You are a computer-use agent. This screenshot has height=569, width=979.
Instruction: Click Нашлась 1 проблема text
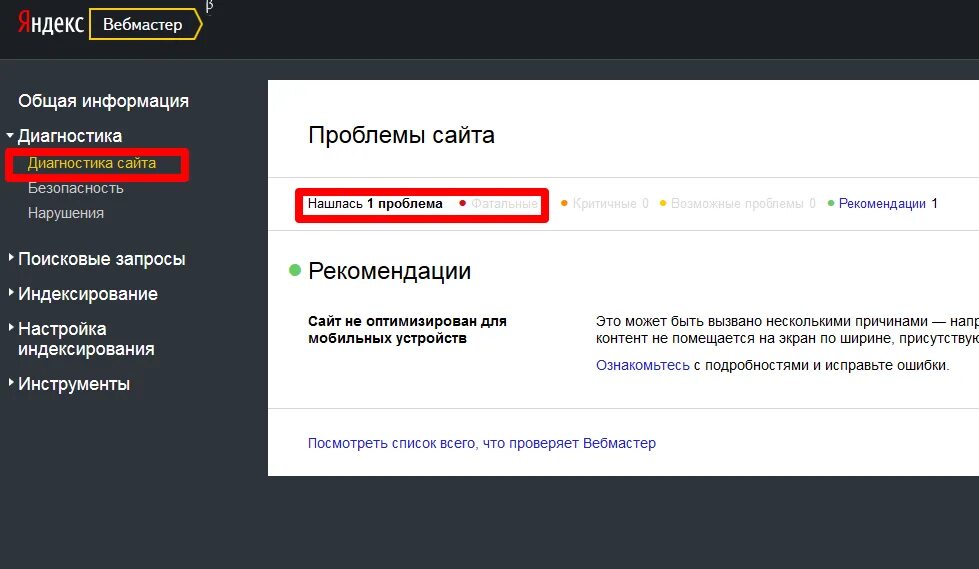pos(375,204)
